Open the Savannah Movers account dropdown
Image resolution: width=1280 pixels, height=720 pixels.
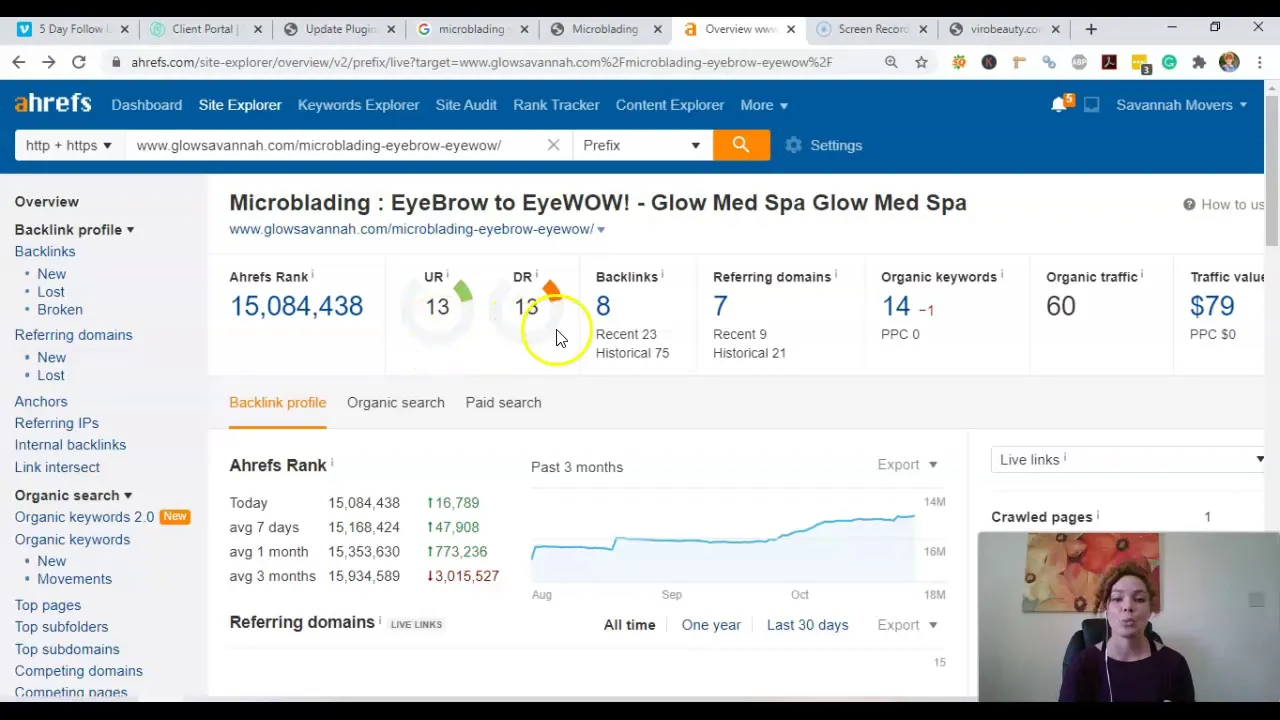click(x=1182, y=105)
